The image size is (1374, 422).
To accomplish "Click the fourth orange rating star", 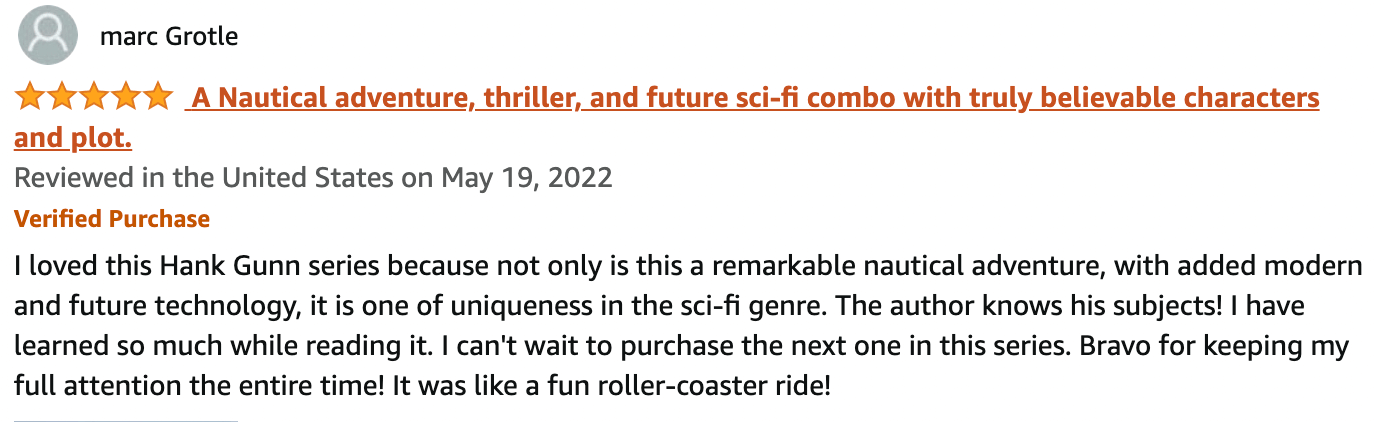I will [x=126, y=97].
